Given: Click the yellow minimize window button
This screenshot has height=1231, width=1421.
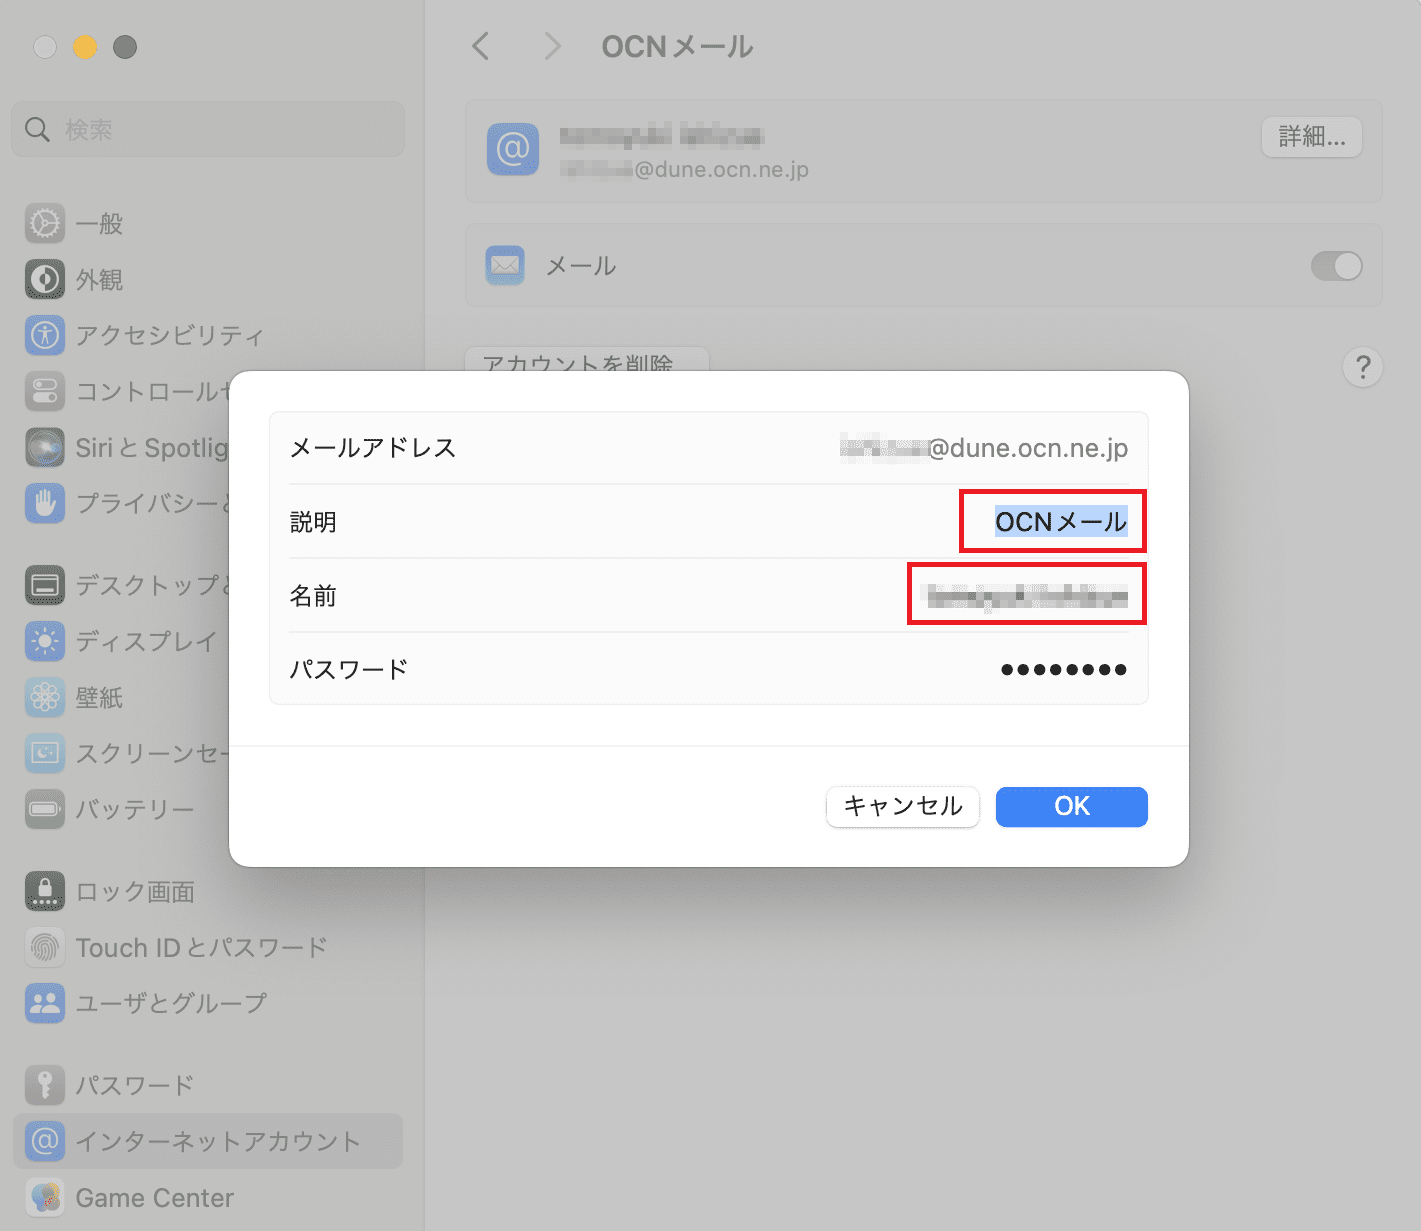Looking at the screenshot, I should (85, 47).
